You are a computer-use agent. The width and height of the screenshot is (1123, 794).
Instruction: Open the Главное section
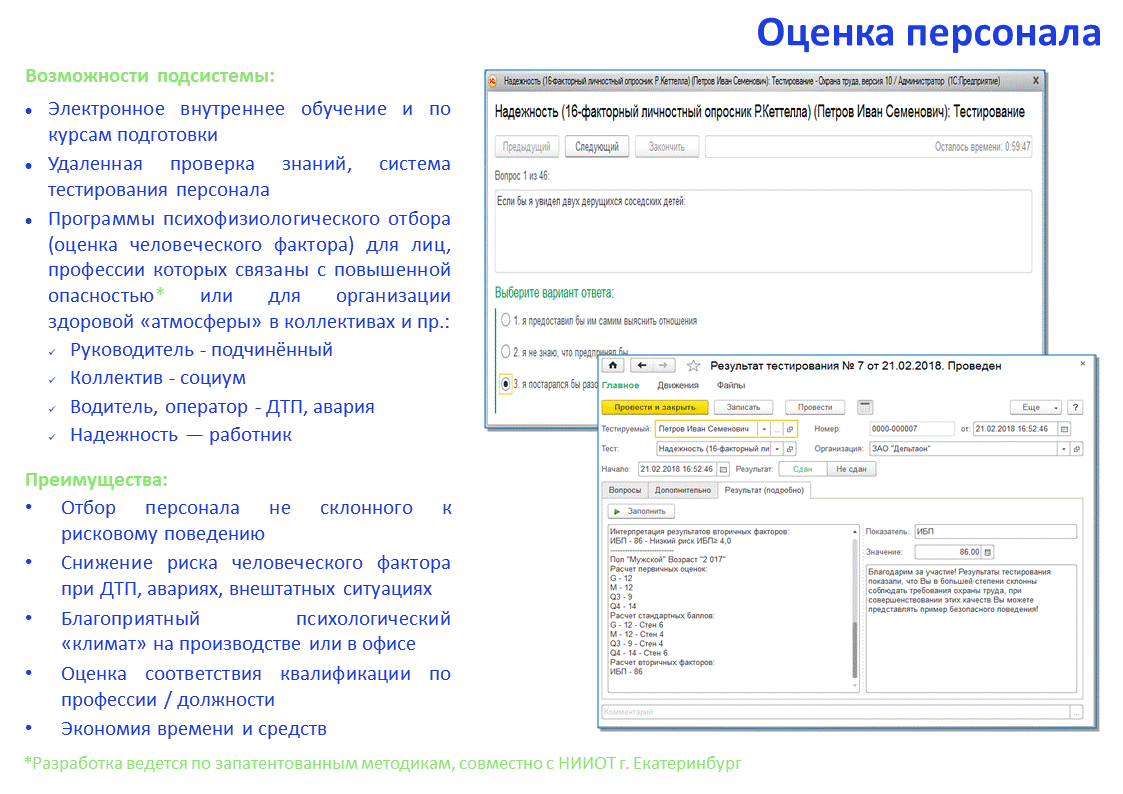620,385
